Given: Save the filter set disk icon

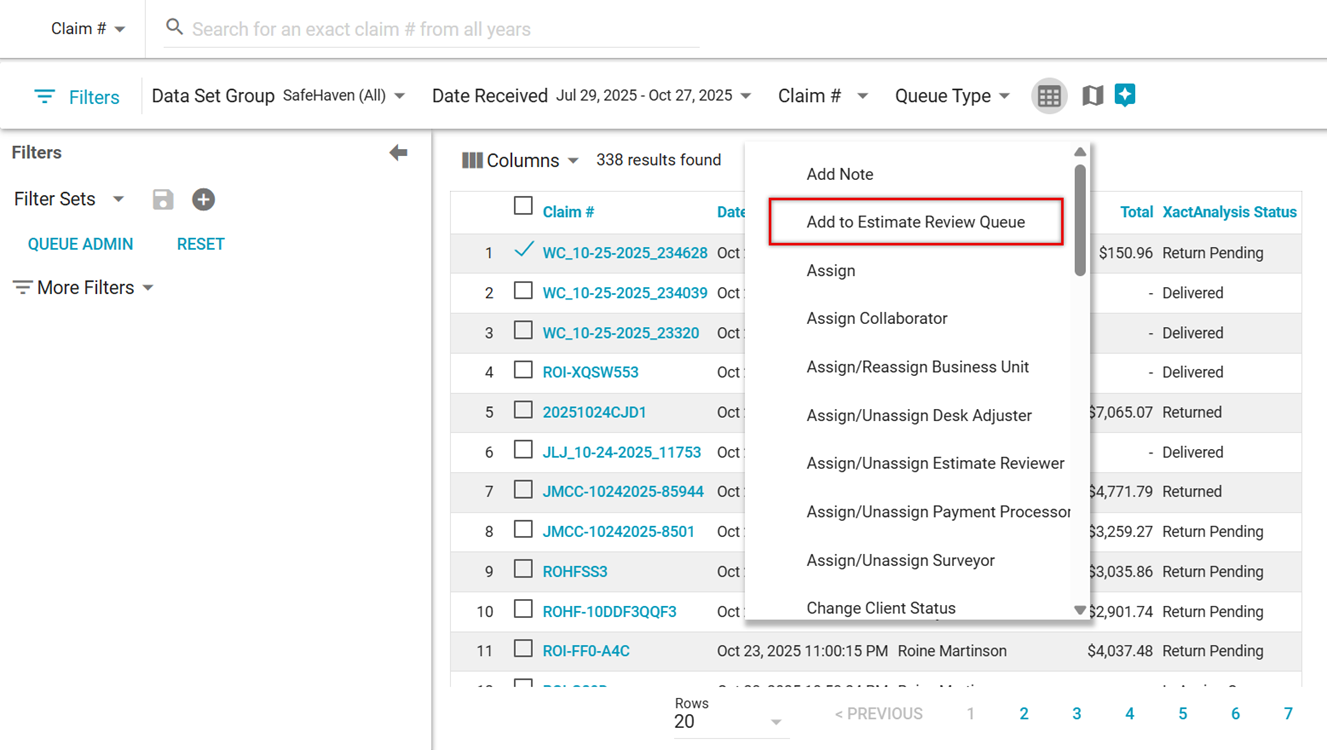Looking at the screenshot, I should [163, 199].
